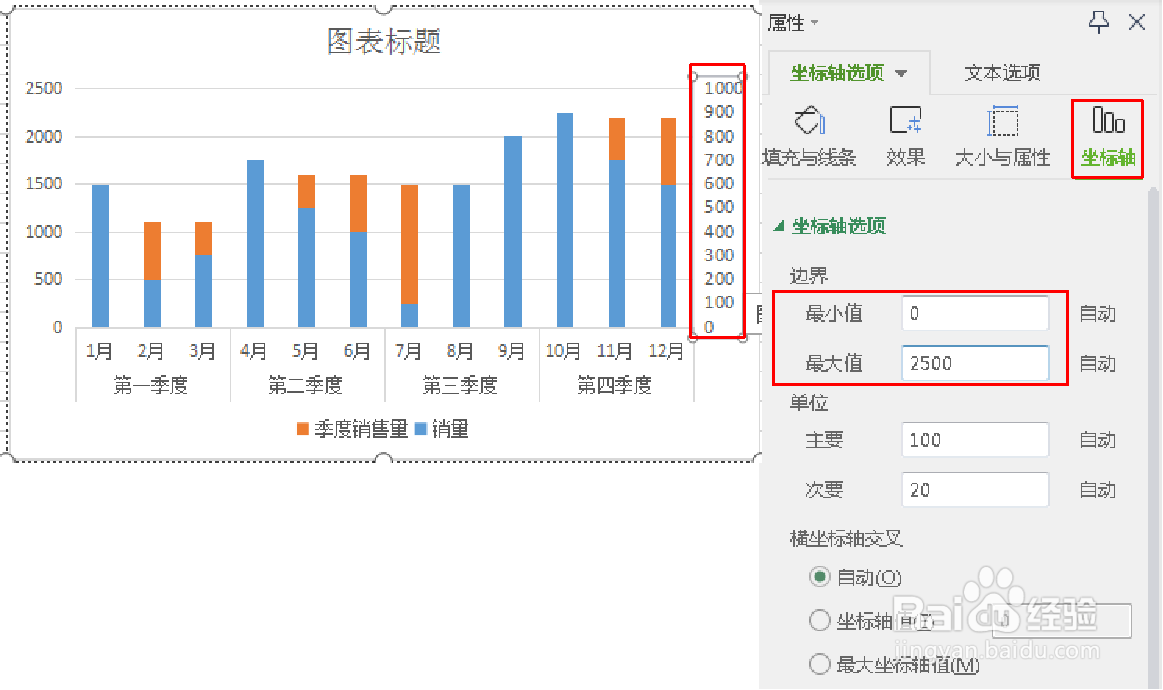The width and height of the screenshot is (1163, 690).
Task: Click the 季度销售量 orange legend swatch
Action: [303, 429]
